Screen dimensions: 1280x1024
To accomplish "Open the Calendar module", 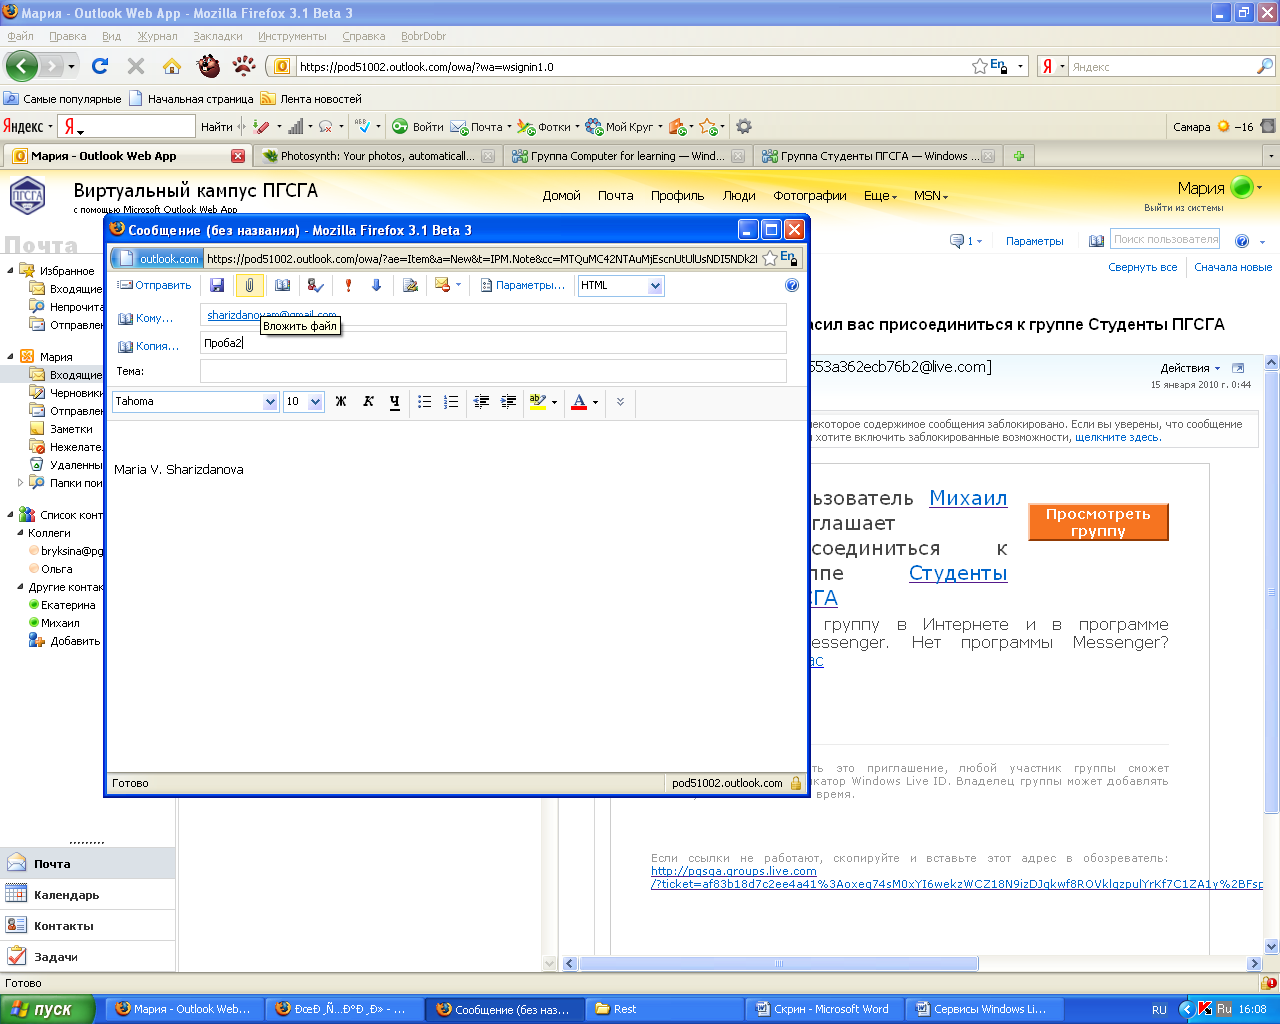I will 88,895.
